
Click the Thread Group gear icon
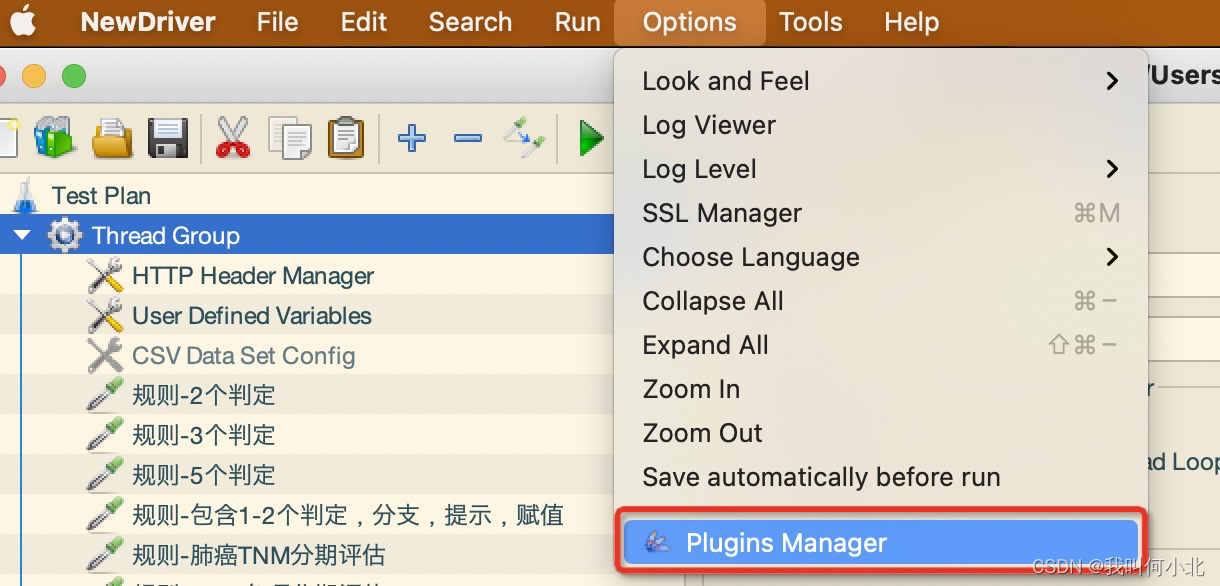tap(65, 236)
